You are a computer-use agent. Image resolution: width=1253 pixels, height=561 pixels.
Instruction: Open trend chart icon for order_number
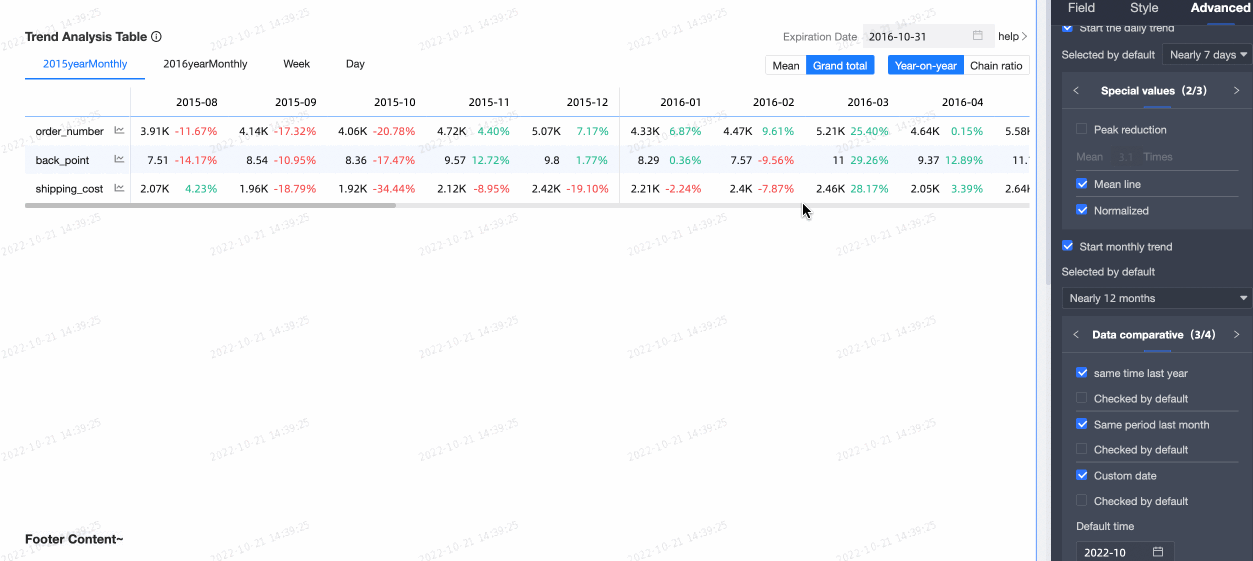click(119, 130)
